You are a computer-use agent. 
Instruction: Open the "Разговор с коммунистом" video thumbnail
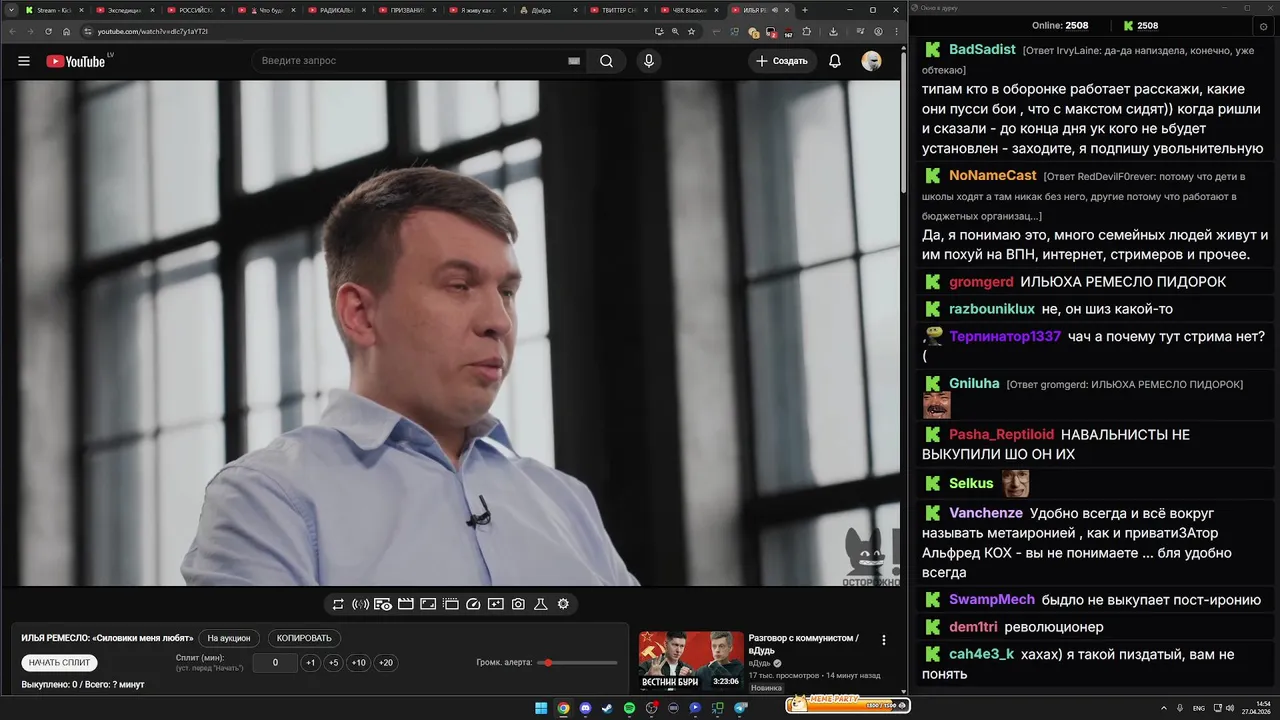[x=691, y=661]
